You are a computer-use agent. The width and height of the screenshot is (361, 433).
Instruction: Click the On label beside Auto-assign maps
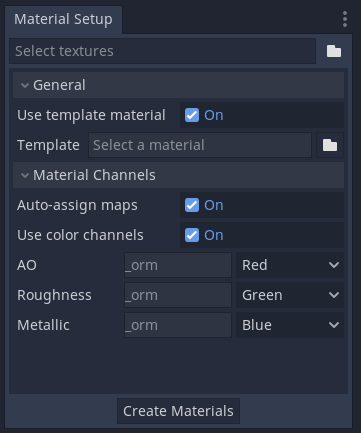214,205
